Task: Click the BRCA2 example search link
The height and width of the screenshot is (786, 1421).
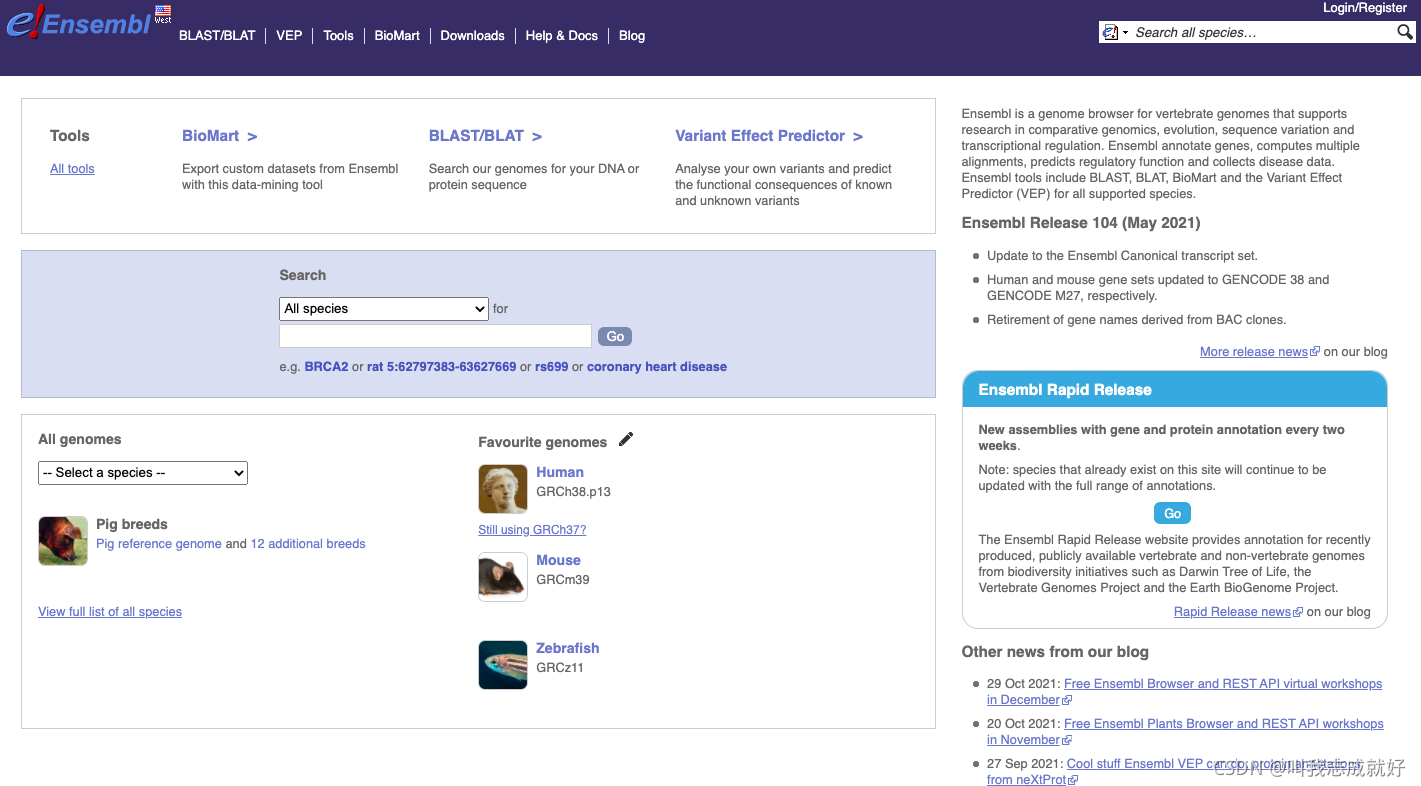Action: [x=326, y=367]
